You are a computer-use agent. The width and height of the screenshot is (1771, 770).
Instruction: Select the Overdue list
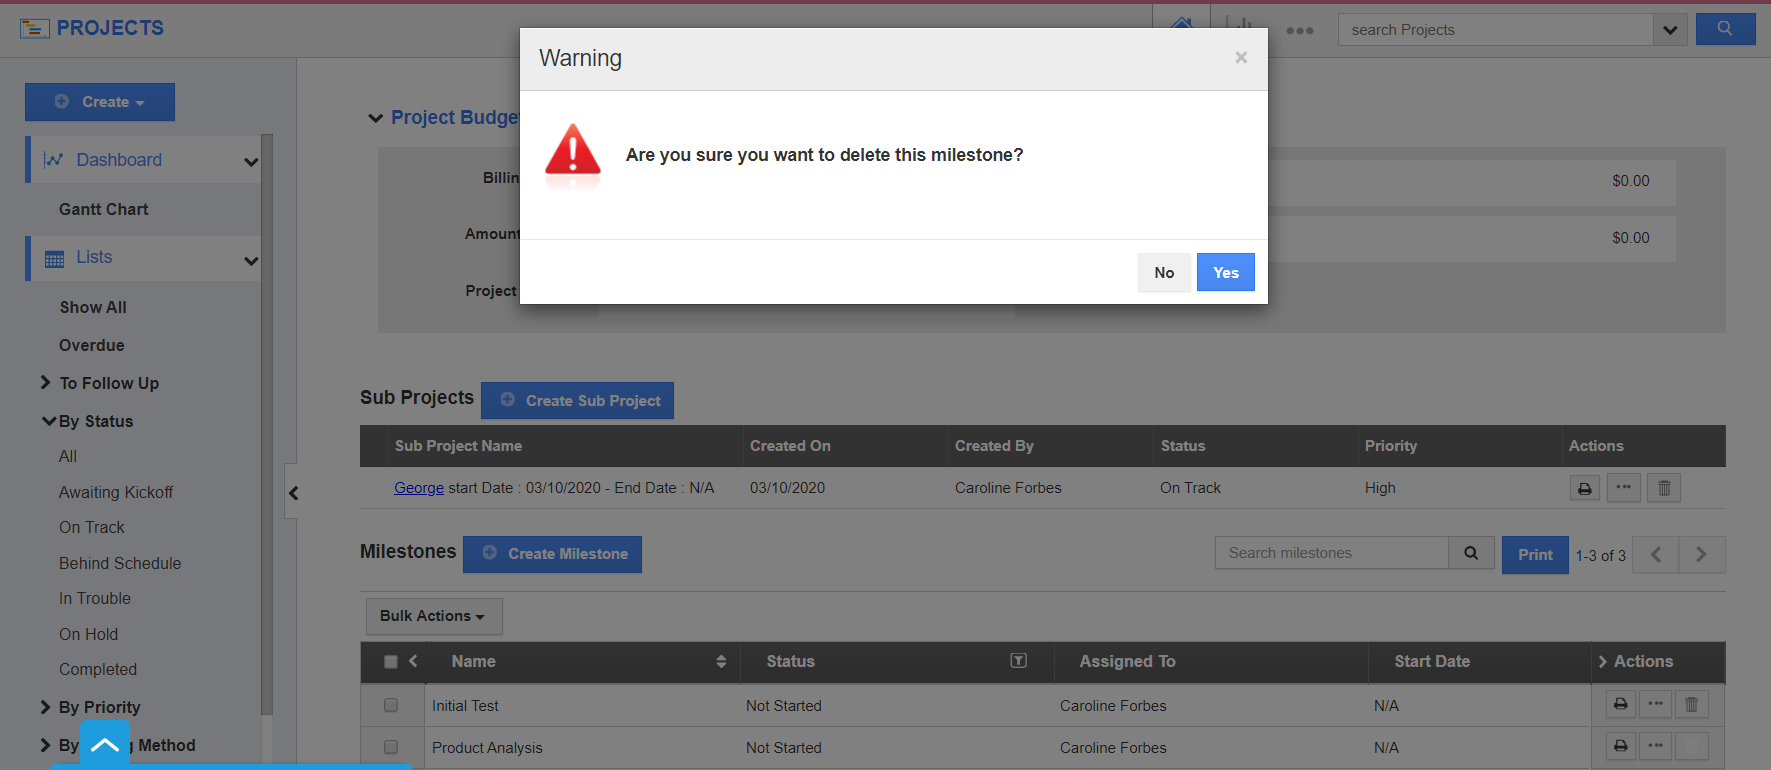pyautogui.click(x=92, y=345)
